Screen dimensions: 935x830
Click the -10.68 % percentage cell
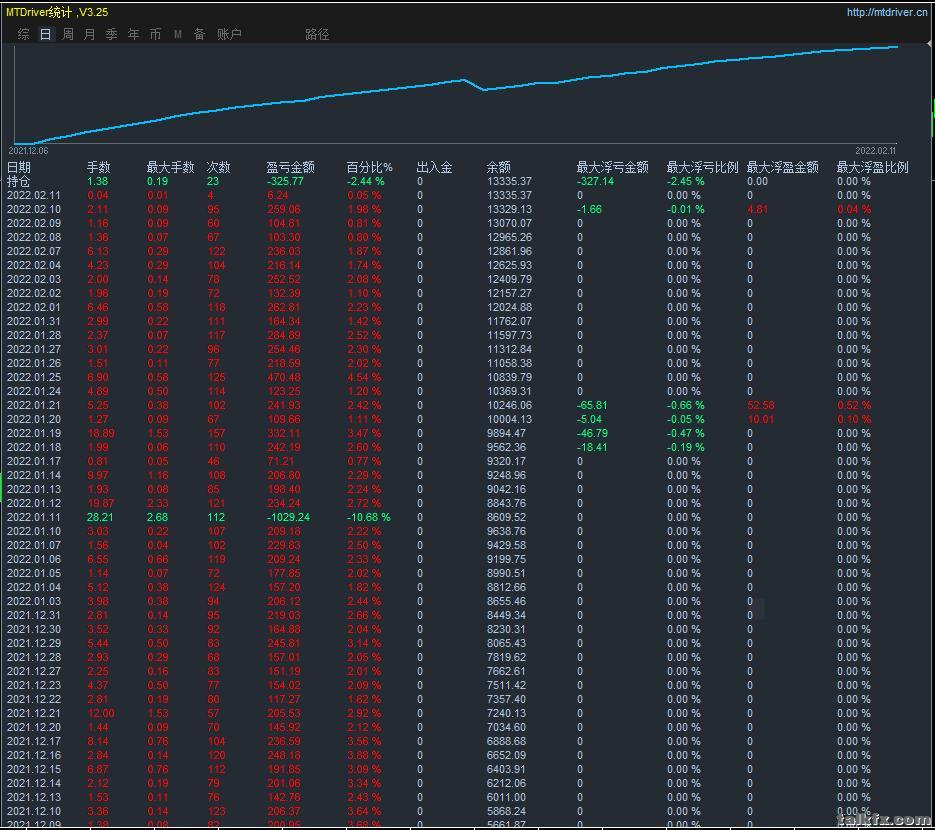click(x=369, y=518)
